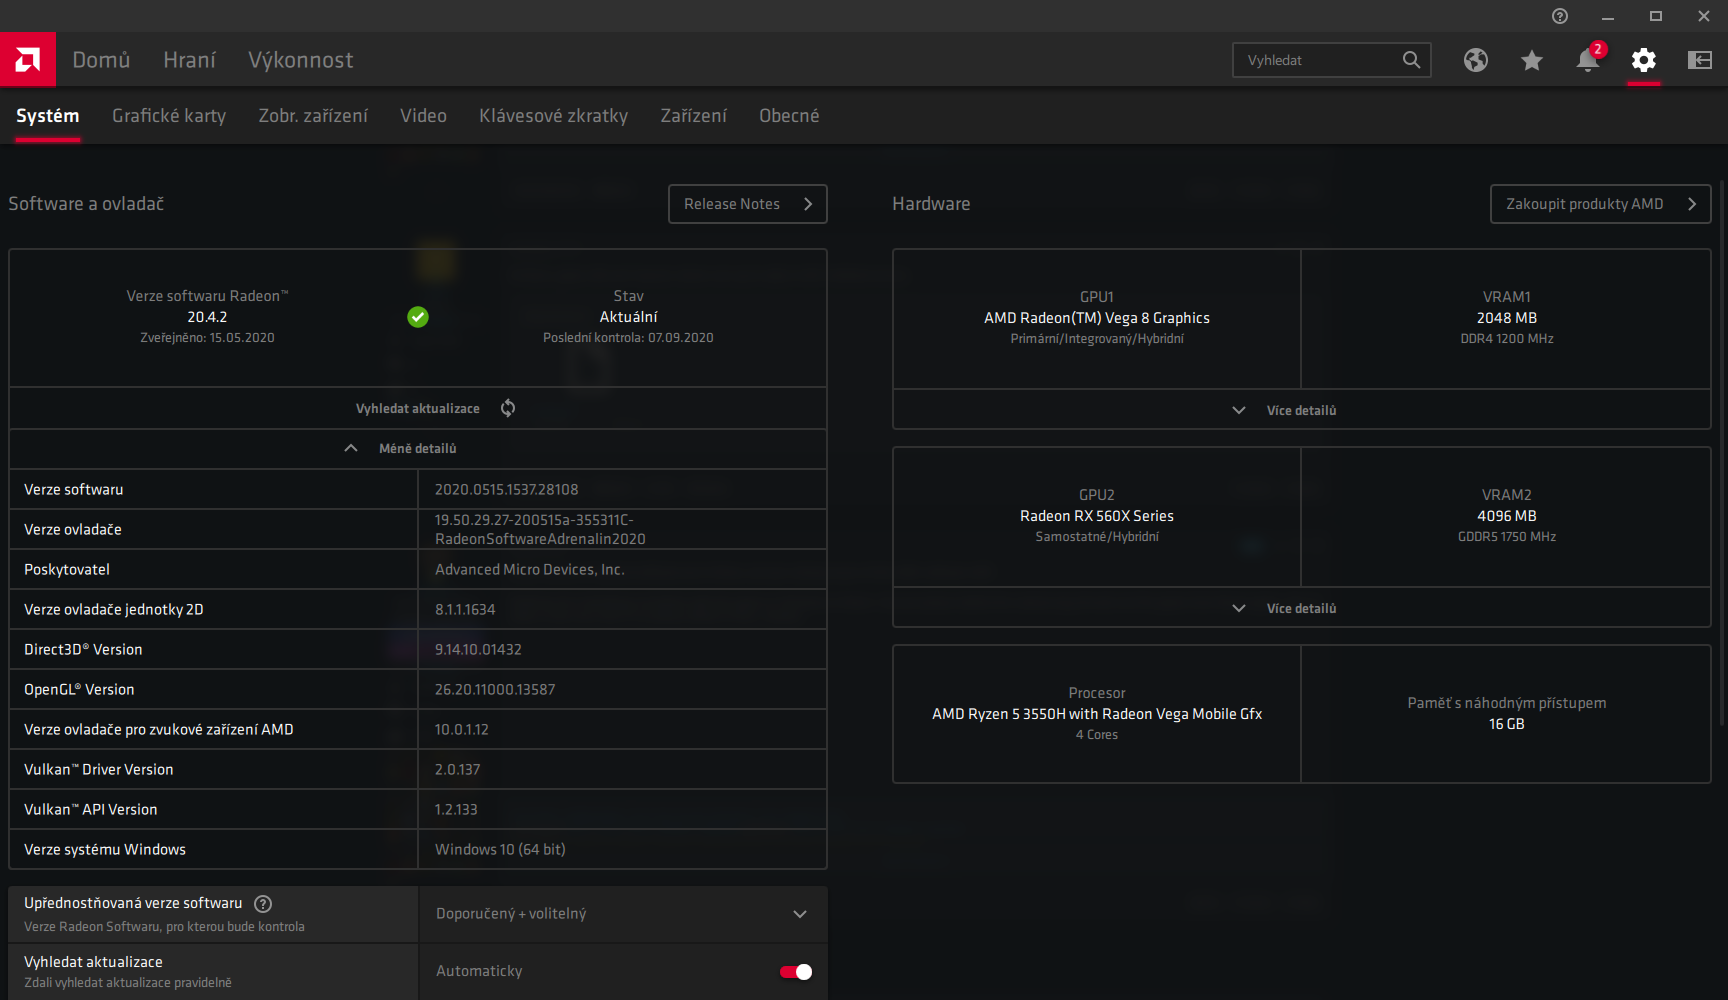Click the Radeon RX 560X Series card
Viewport: 1728px width, 1000px height.
pos(1096,516)
